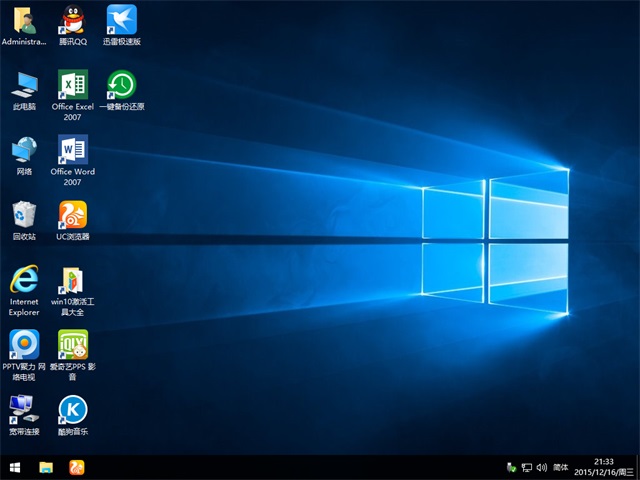Click the UC浏览器 desktop icon

tap(73, 215)
